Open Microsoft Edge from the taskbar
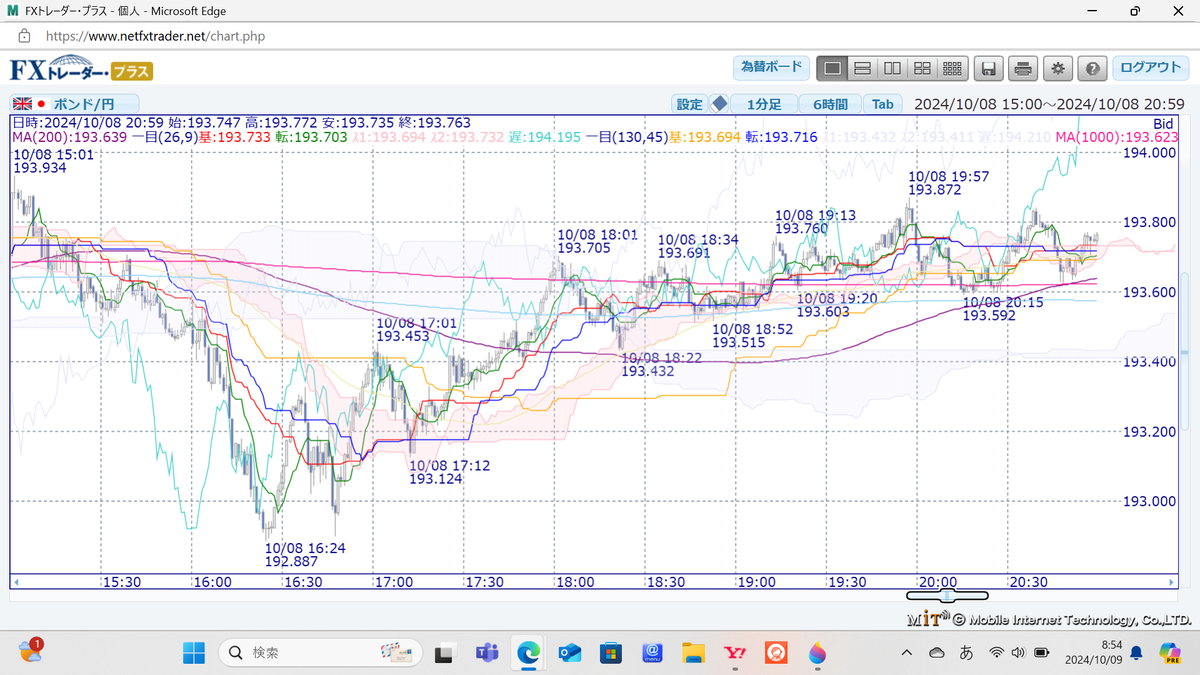 coord(529,653)
